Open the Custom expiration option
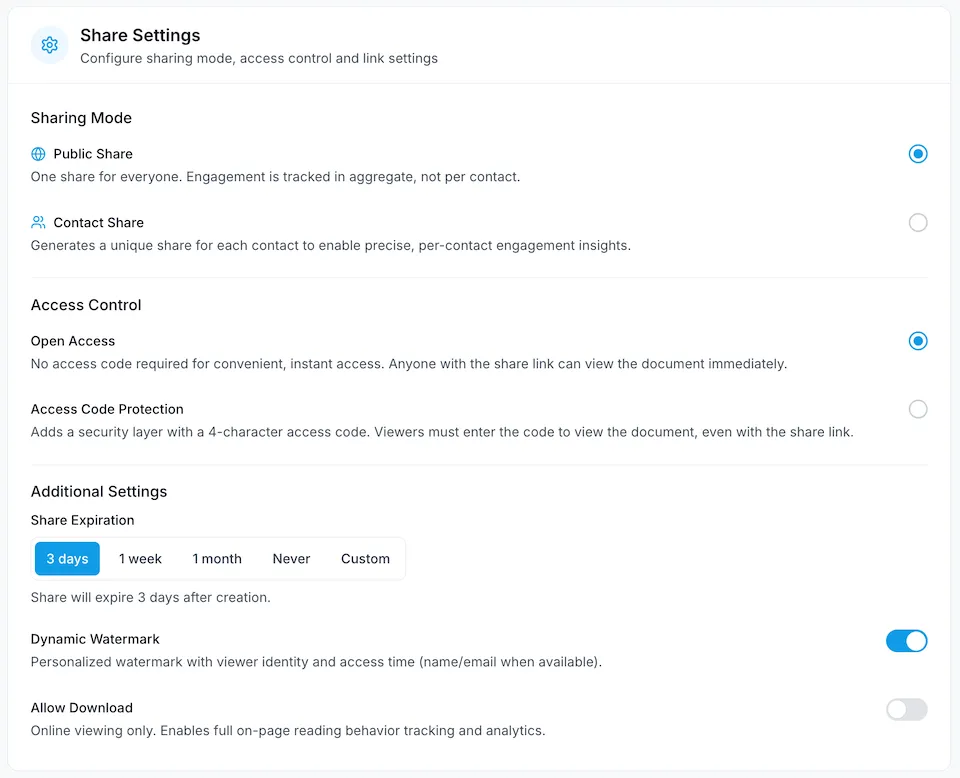Screen dimensions: 960x778 (365, 559)
